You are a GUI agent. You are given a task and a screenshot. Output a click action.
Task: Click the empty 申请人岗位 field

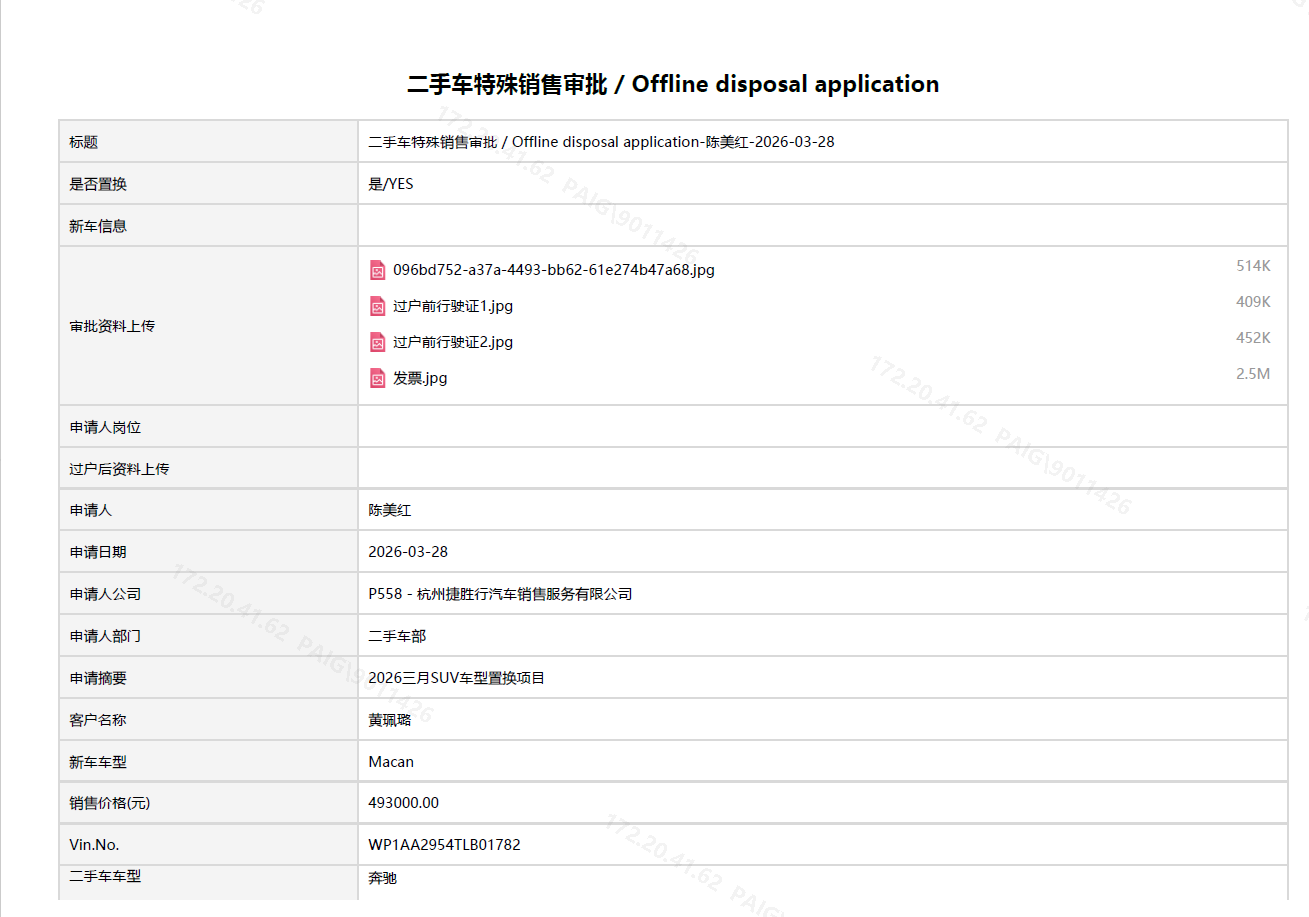822,427
